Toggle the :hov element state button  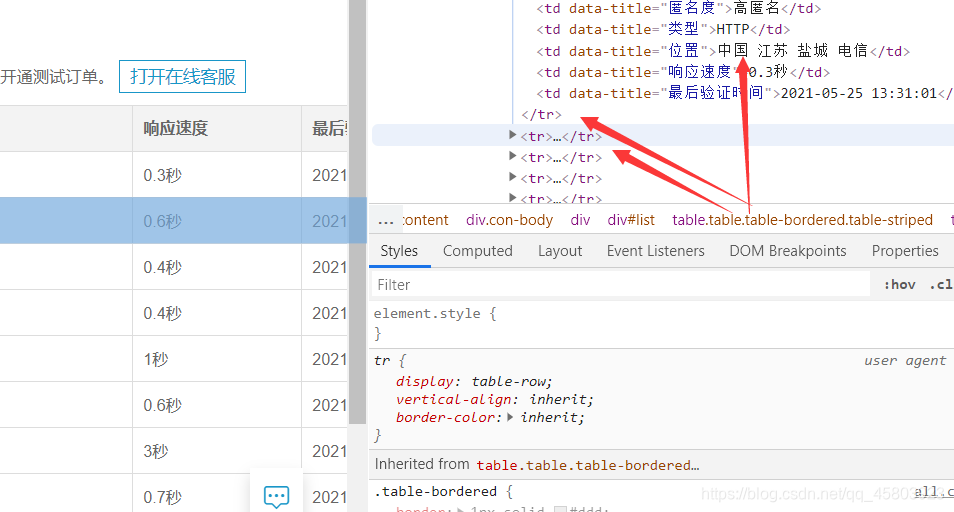coord(899,285)
